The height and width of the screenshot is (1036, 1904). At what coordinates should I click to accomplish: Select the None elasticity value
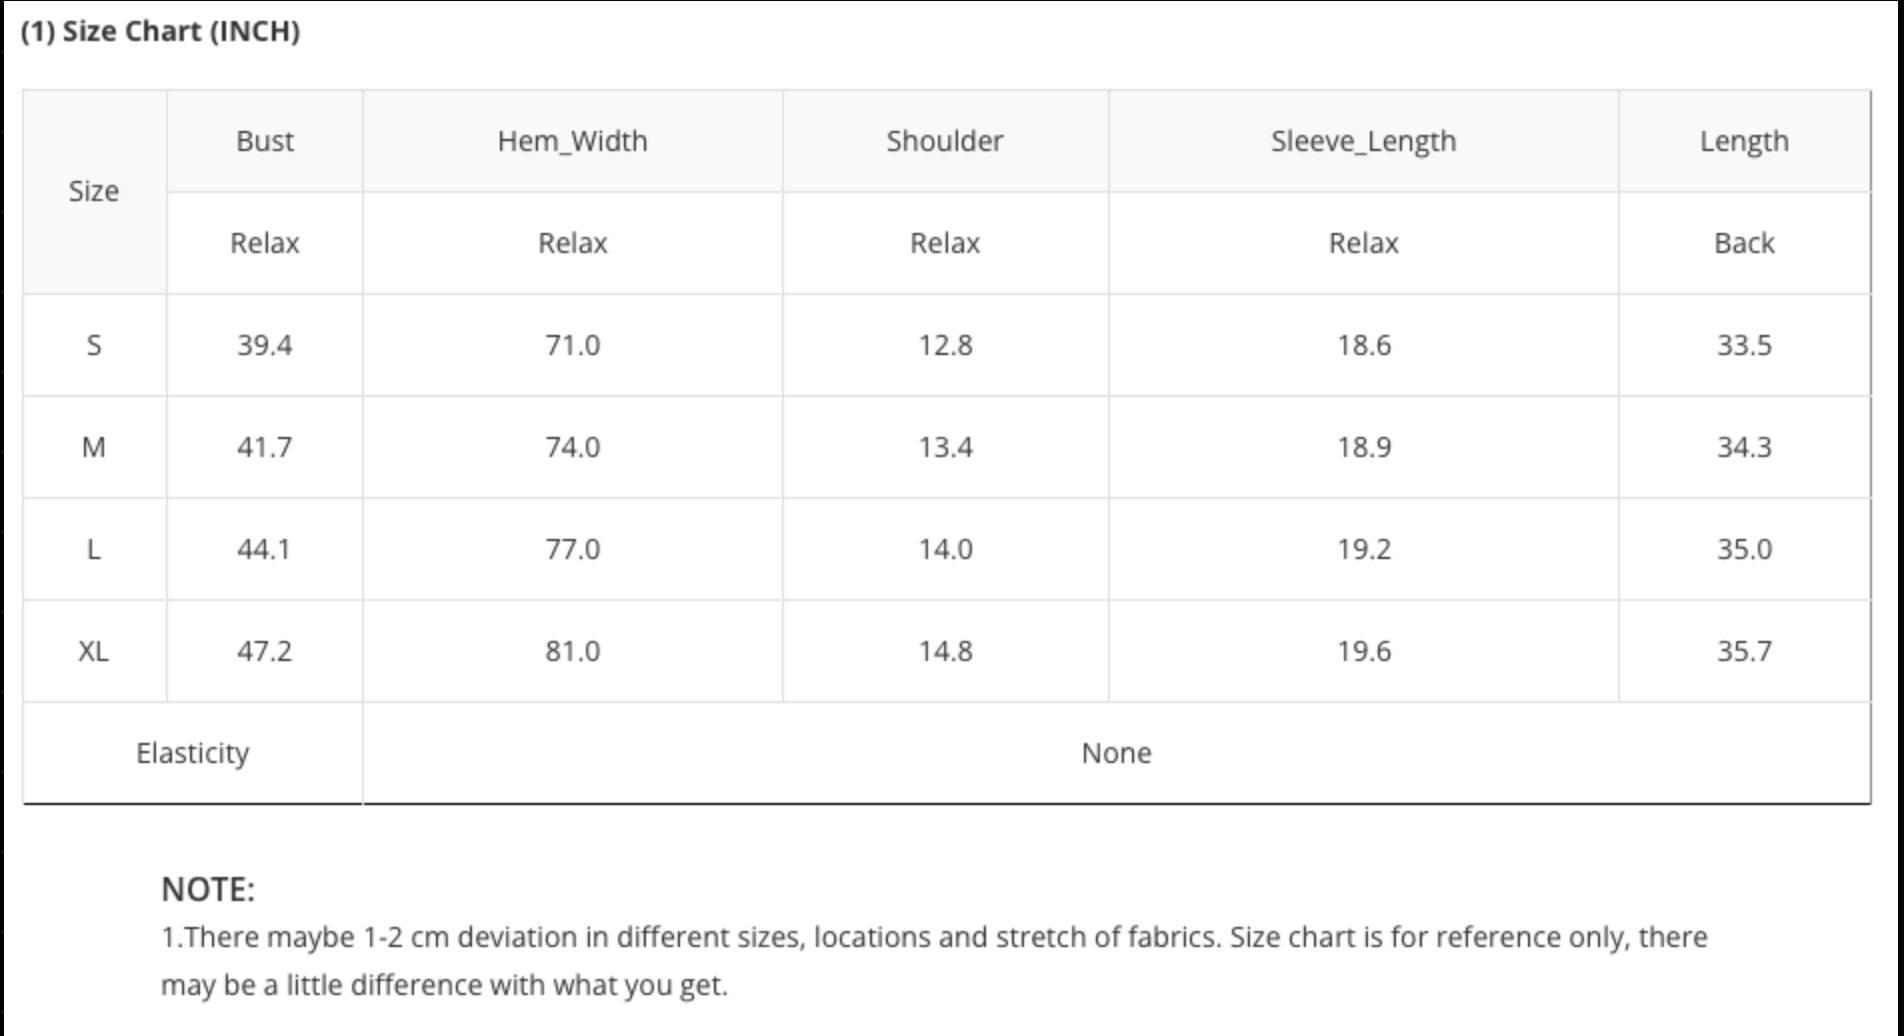1116,753
